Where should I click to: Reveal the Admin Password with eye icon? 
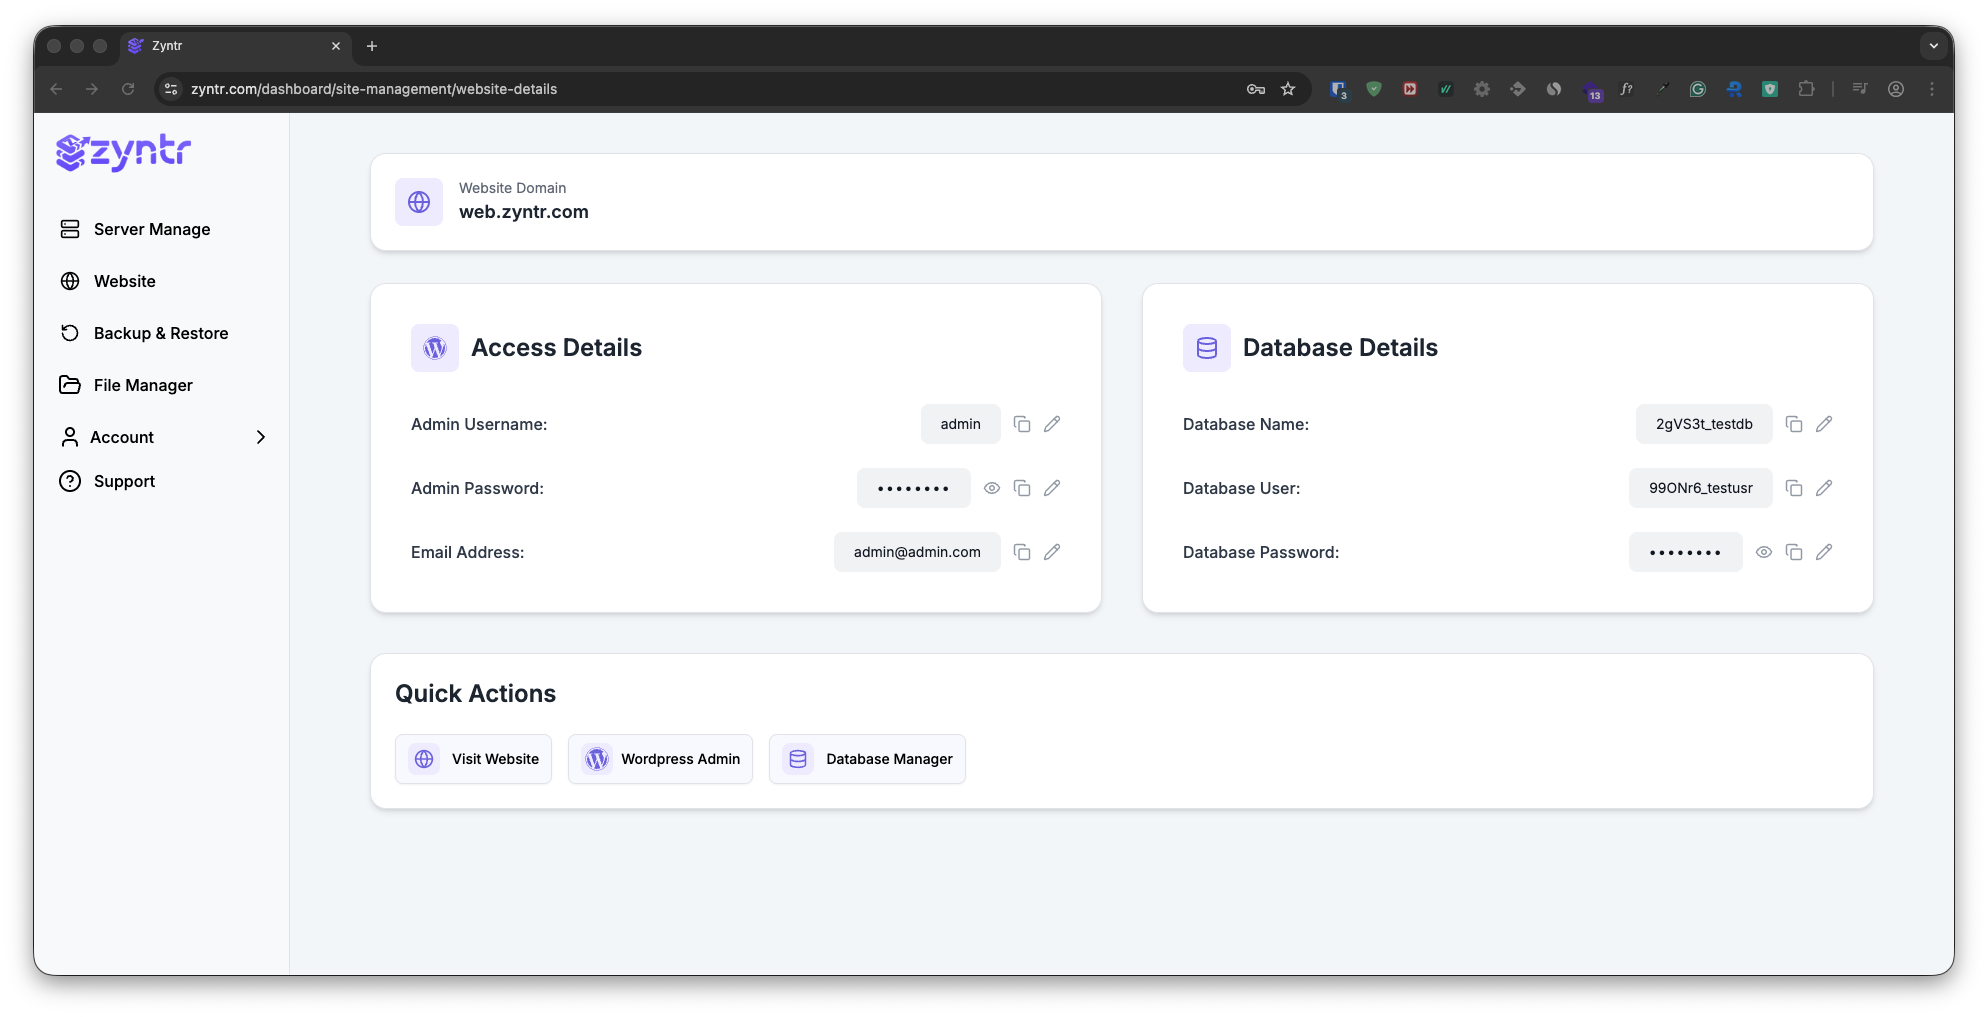tap(992, 488)
